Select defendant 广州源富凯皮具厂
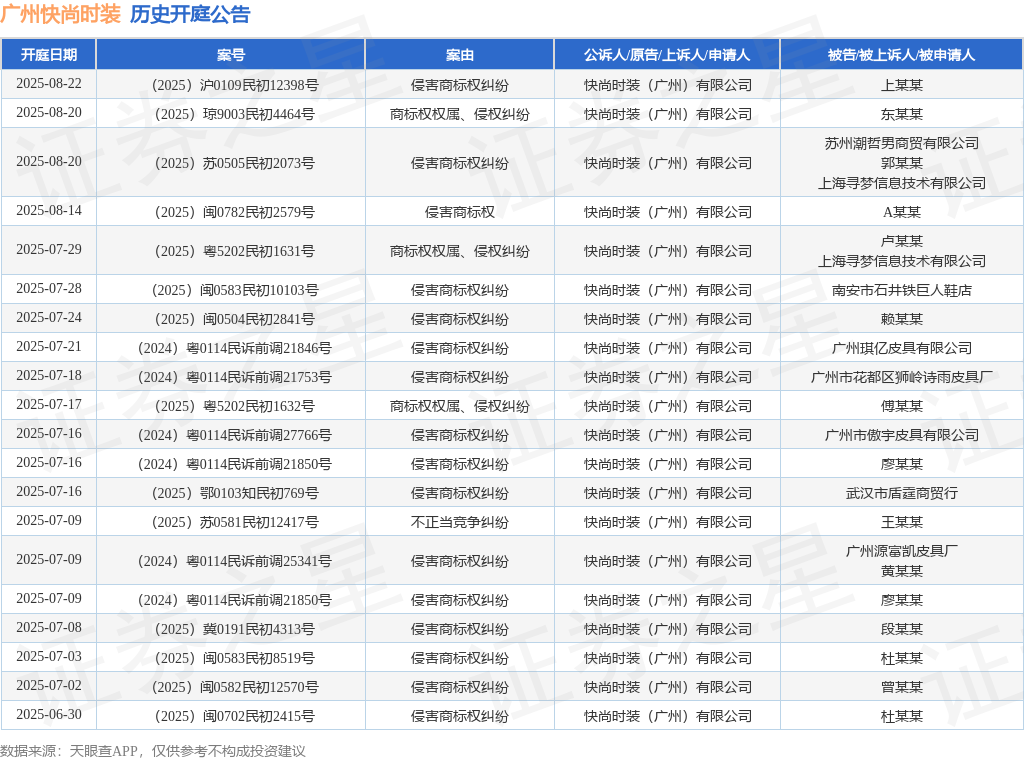Screen dimensions: 1024x760 901,551
